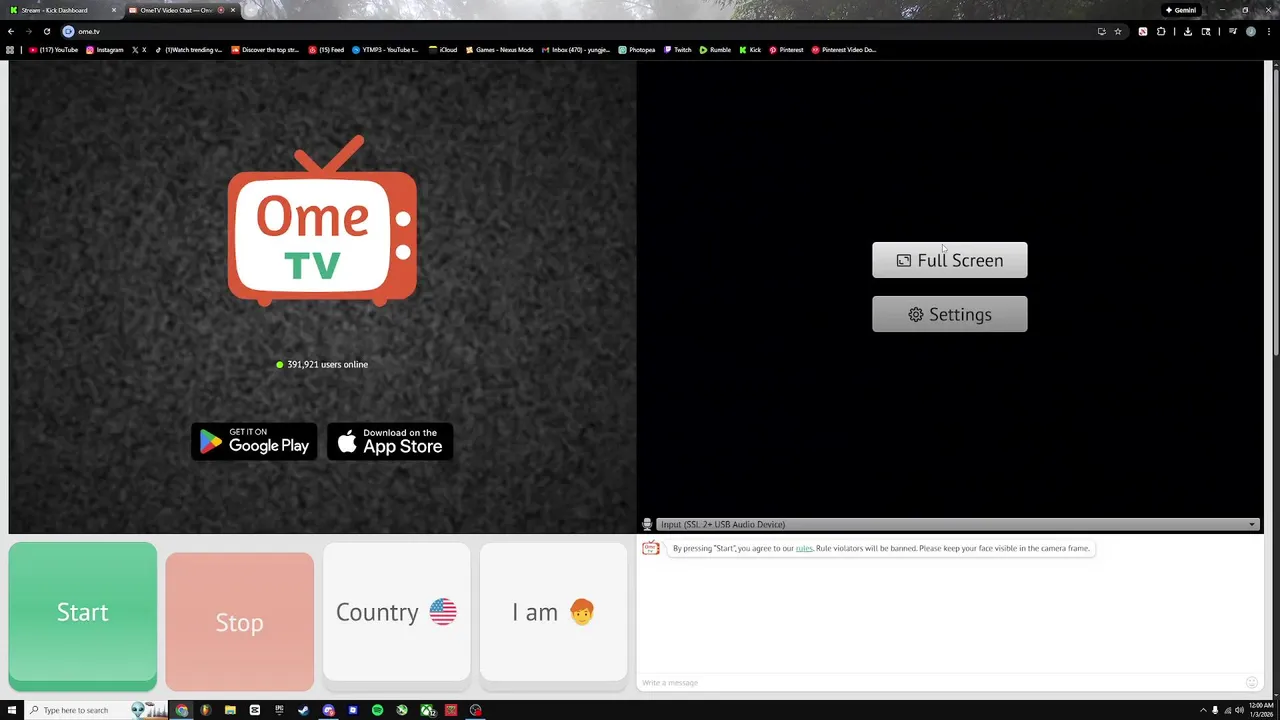
Task: Go back in browser history
Action: click(11, 31)
